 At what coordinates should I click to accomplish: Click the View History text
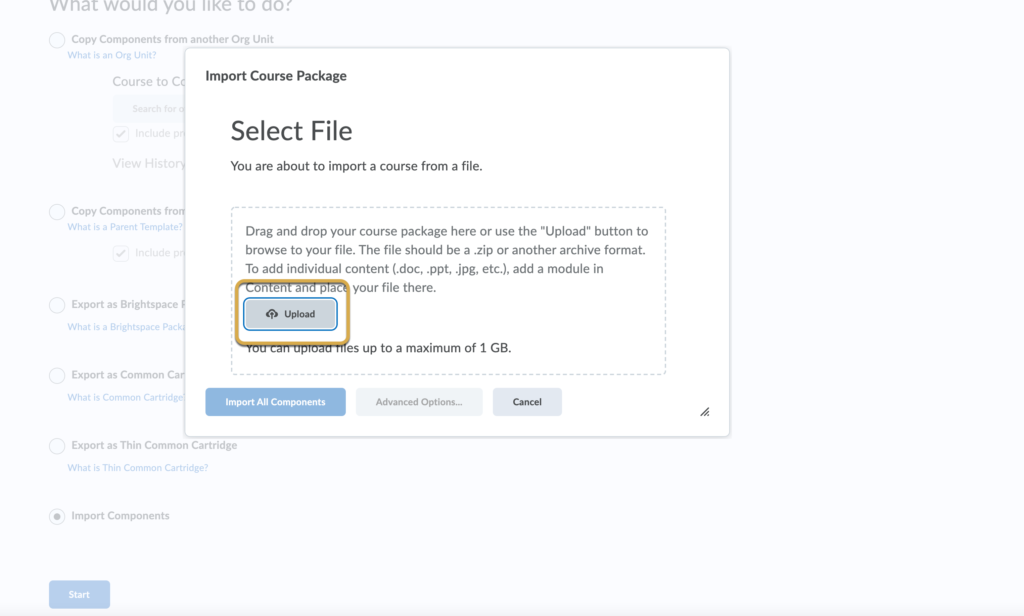tap(149, 163)
